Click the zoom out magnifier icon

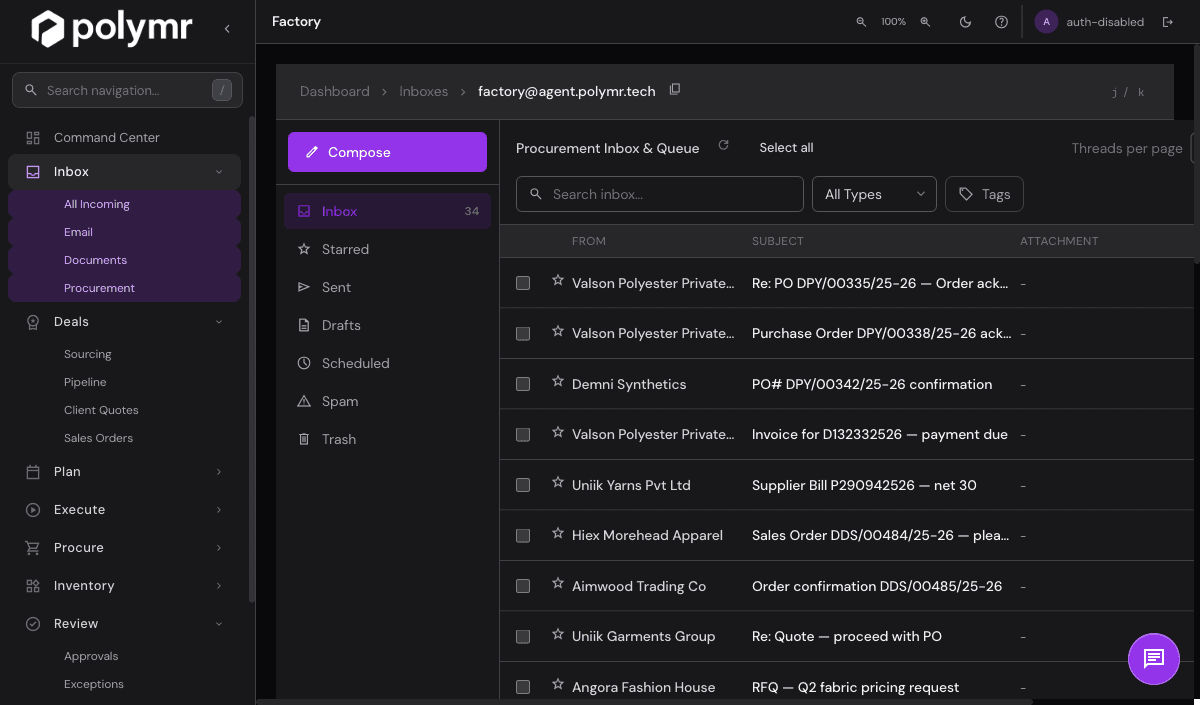pos(861,22)
